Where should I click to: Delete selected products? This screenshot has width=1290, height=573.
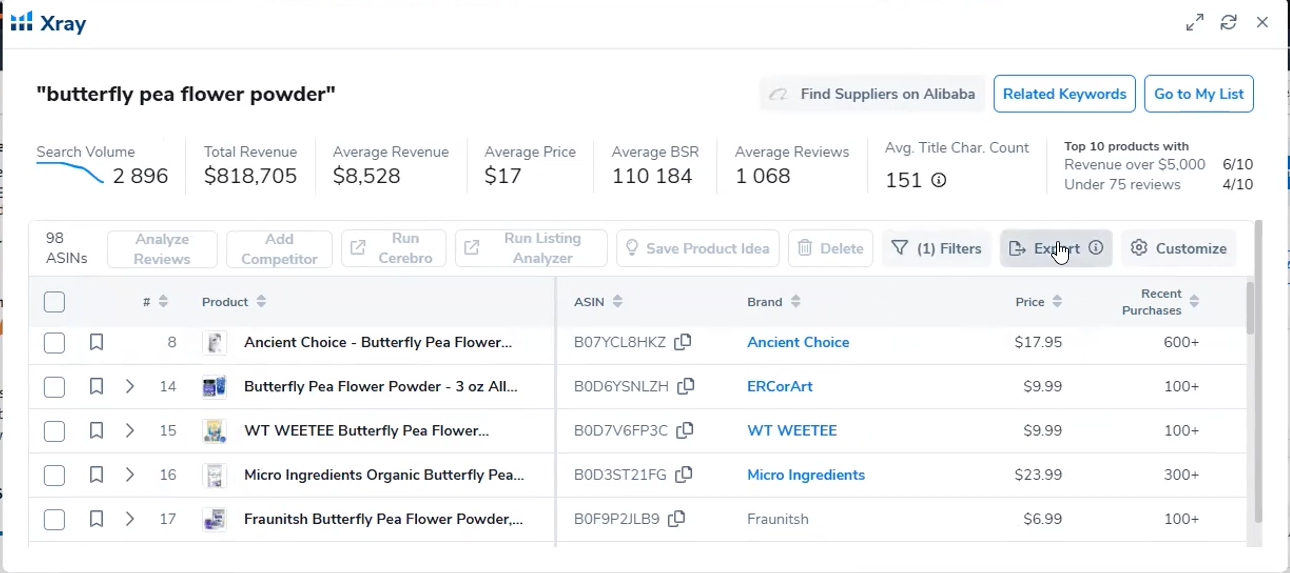pyautogui.click(x=830, y=249)
